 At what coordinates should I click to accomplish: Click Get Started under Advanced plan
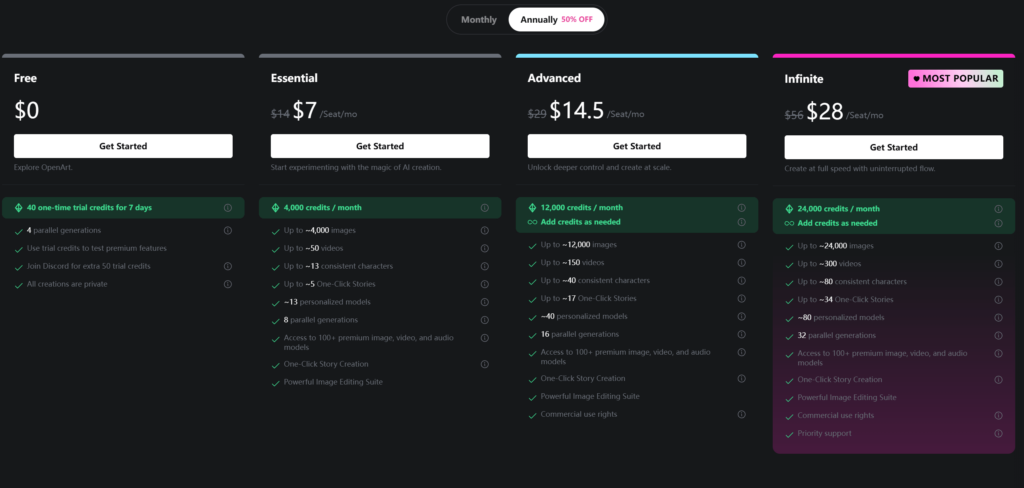[637, 146]
